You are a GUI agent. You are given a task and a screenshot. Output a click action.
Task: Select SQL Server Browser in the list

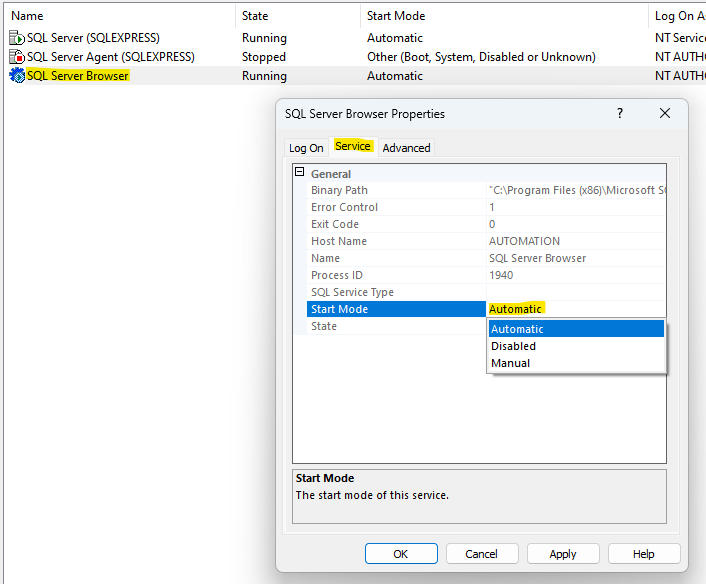(77, 76)
